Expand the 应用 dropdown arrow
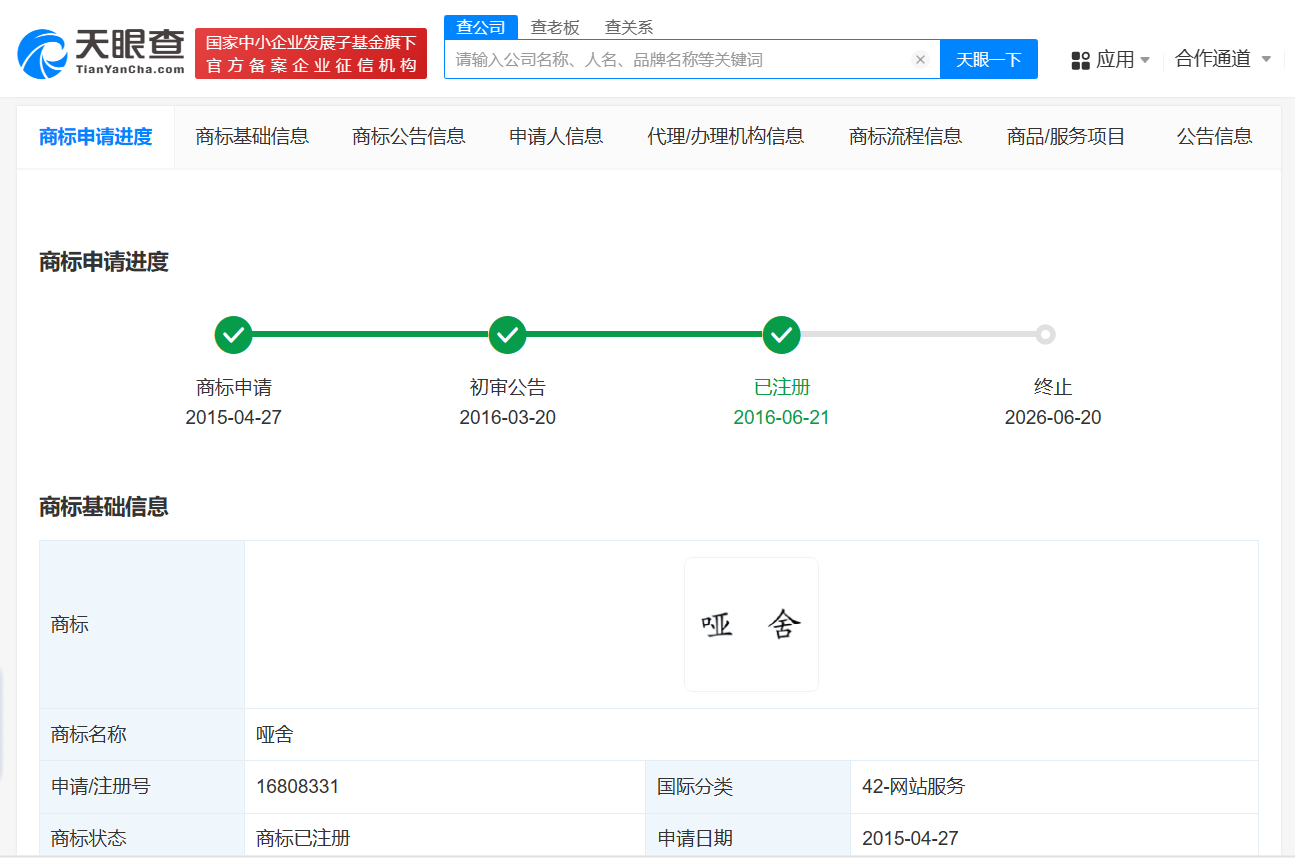 (1145, 60)
